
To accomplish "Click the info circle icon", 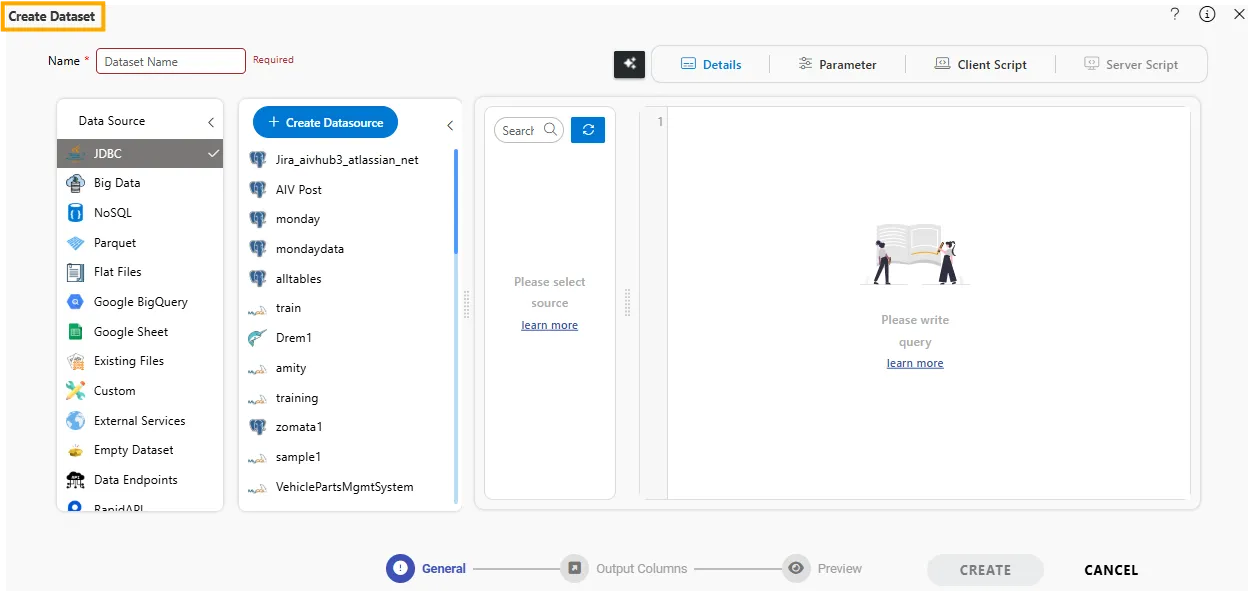I will tap(1207, 14).
